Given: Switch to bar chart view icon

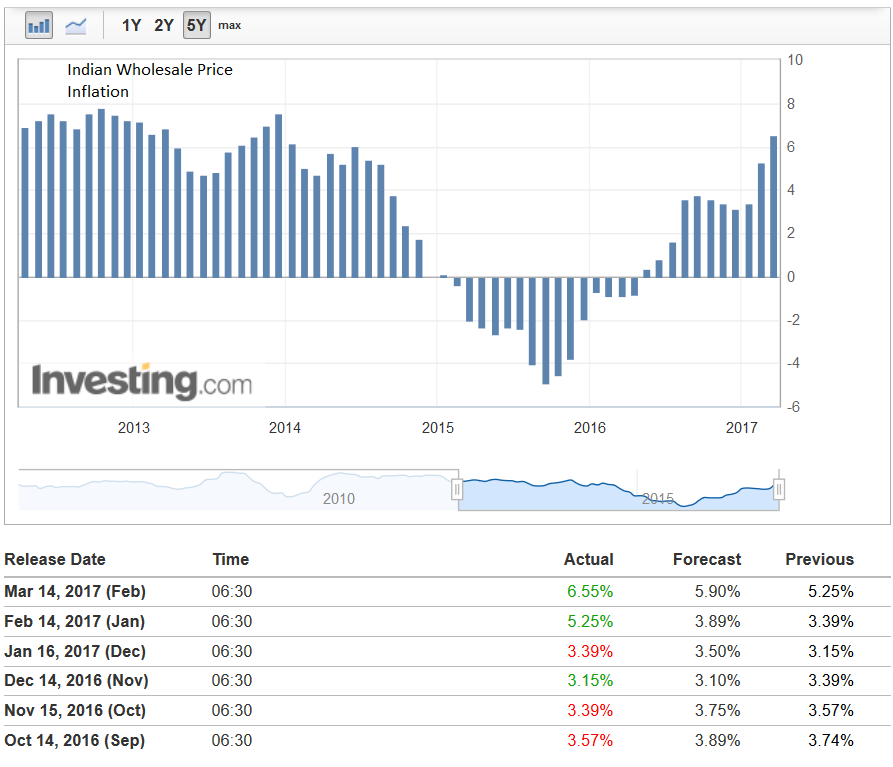Looking at the screenshot, I should (x=39, y=26).
